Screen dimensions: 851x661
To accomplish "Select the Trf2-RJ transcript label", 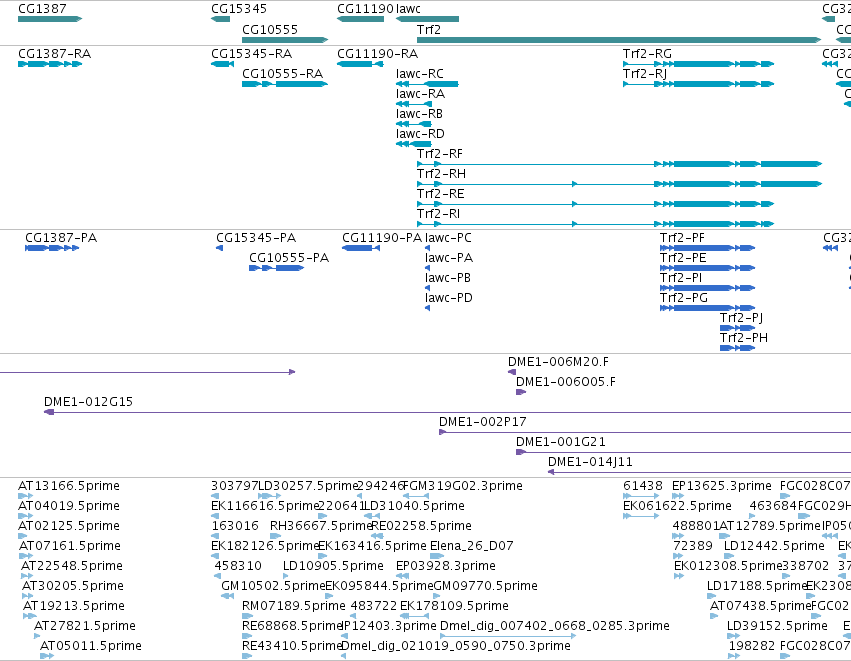I will click(645, 74).
